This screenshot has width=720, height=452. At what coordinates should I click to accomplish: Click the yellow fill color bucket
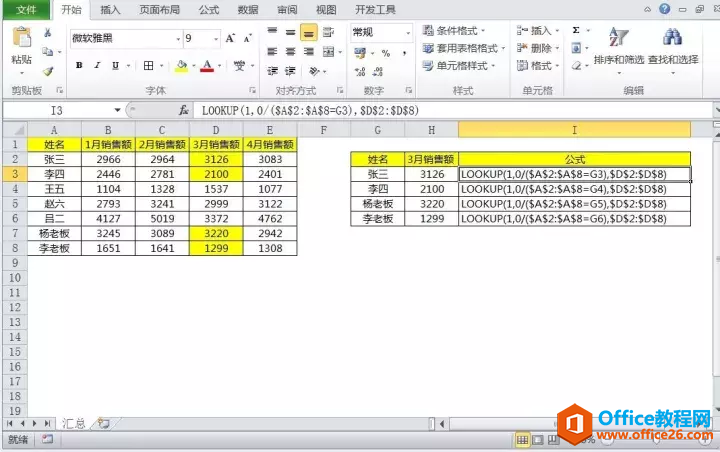pyautogui.click(x=181, y=66)
